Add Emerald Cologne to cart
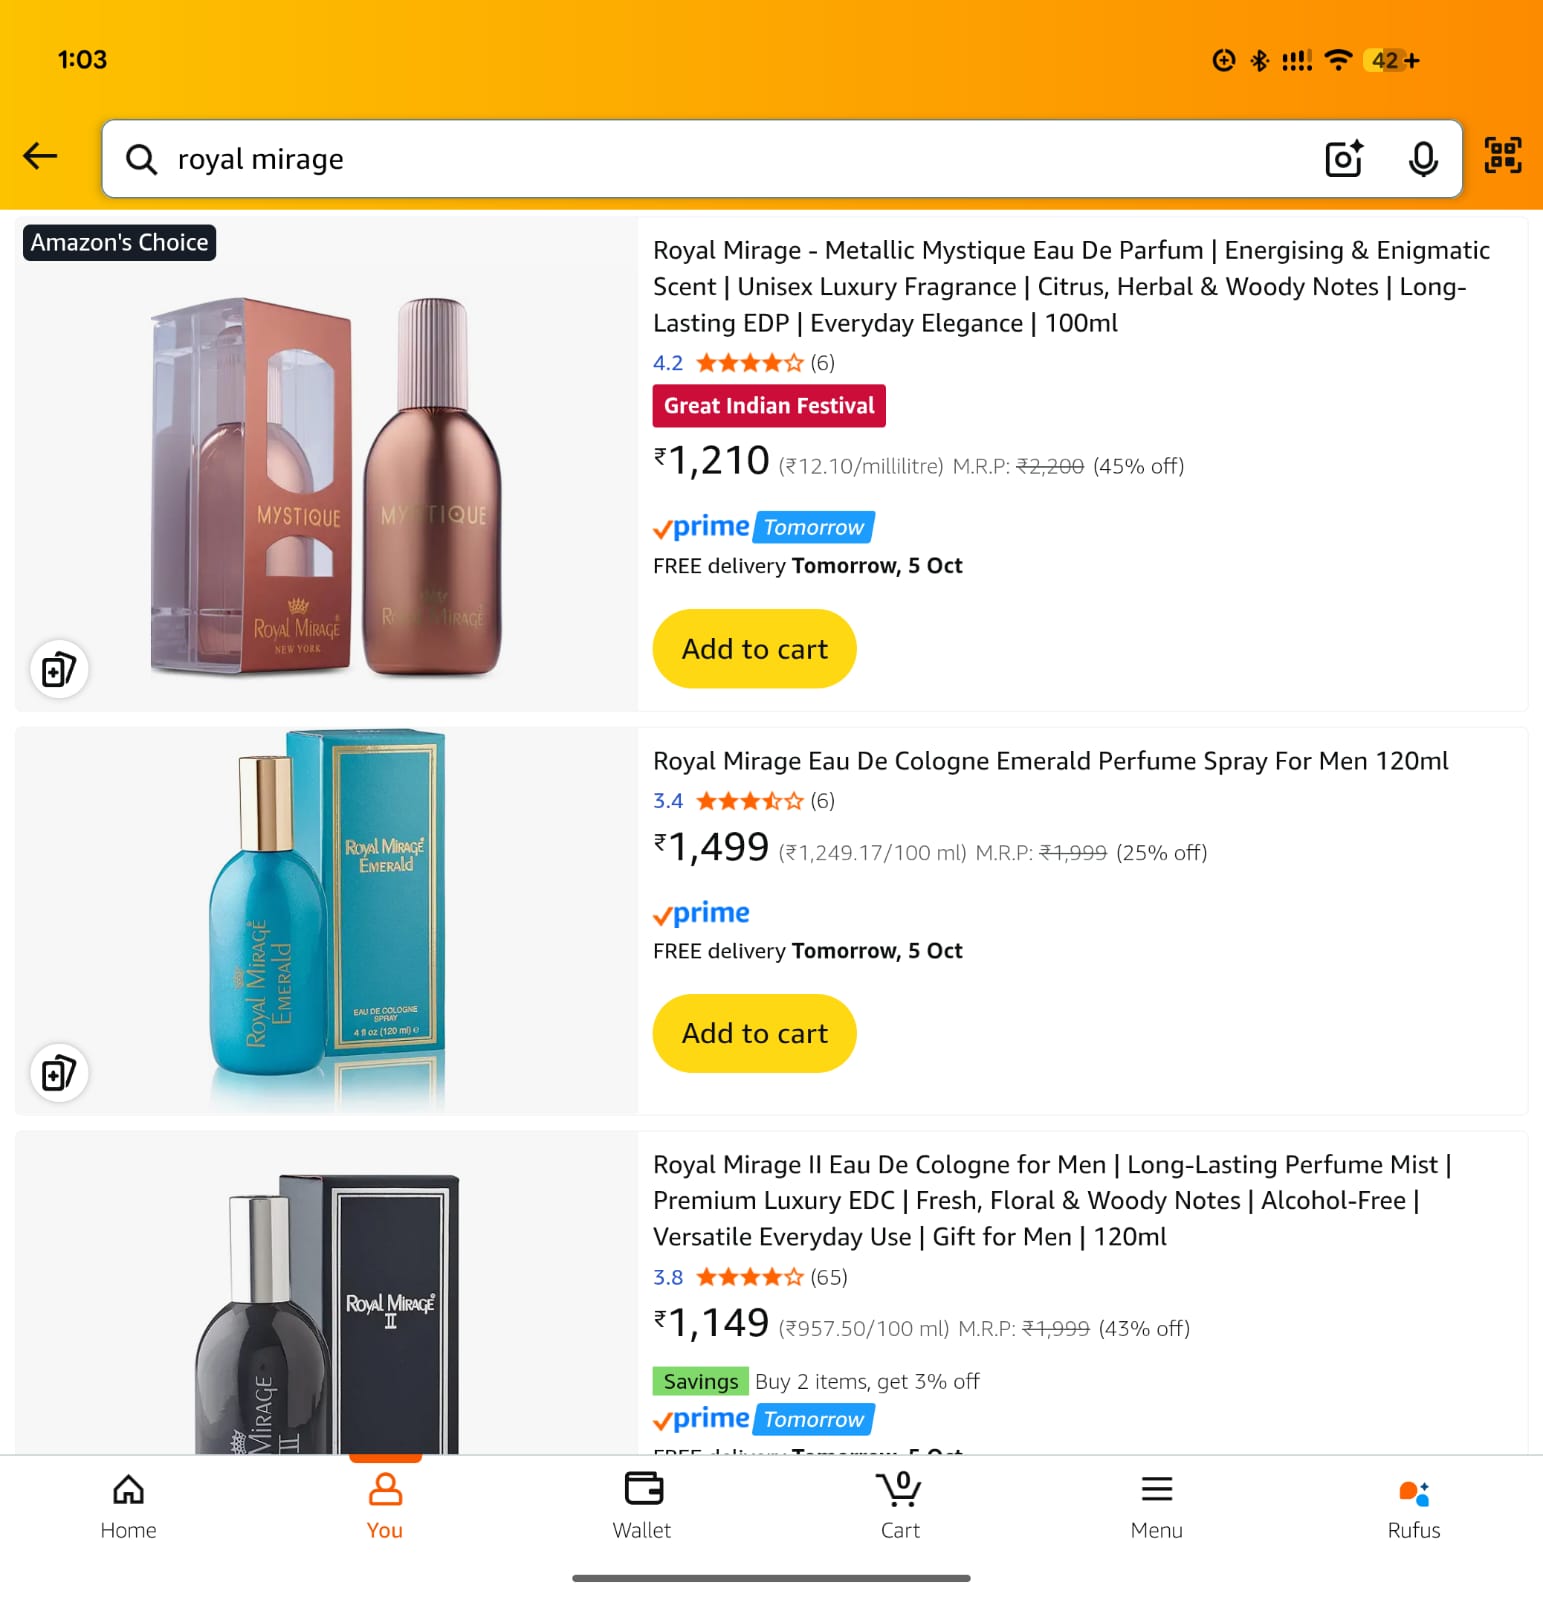The height and width of the screenshot is (1600, 1543). click(754, 1033)
